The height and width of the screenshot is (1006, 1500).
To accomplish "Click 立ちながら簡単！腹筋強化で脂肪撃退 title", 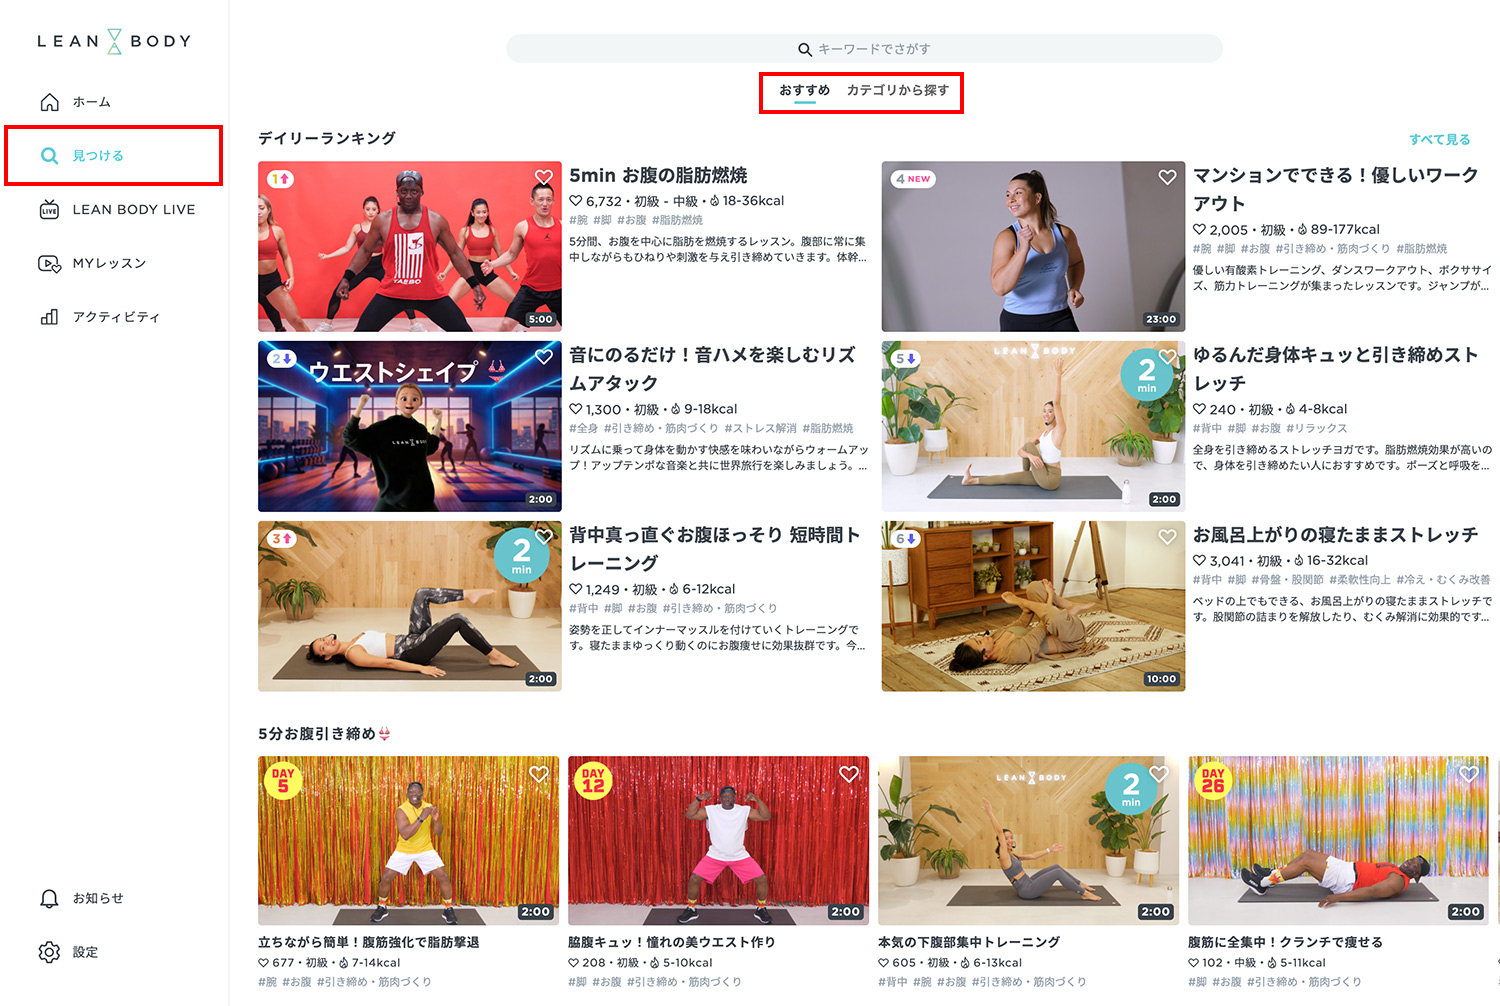I will tap(369, 942).
